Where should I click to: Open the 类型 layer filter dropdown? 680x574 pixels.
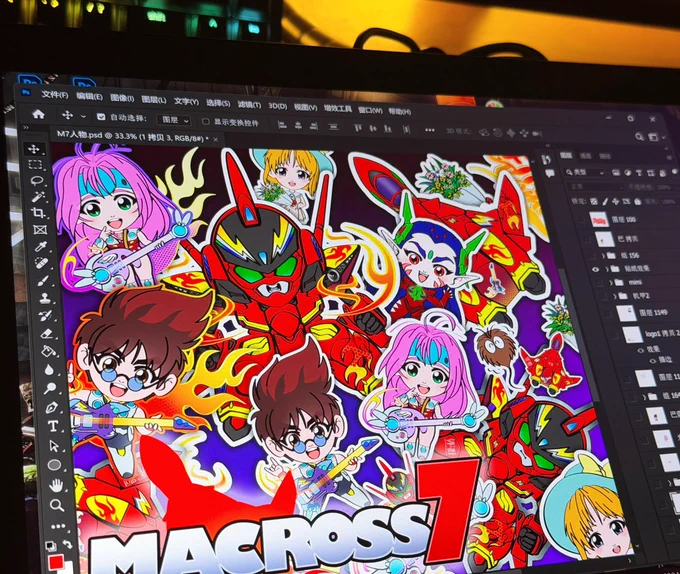click(585, 172)
